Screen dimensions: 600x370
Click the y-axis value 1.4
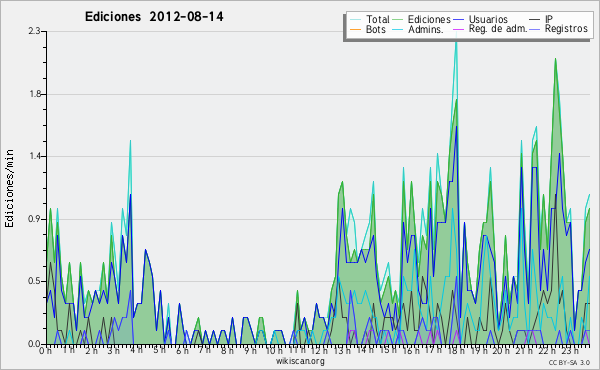[x=34, y=156]
